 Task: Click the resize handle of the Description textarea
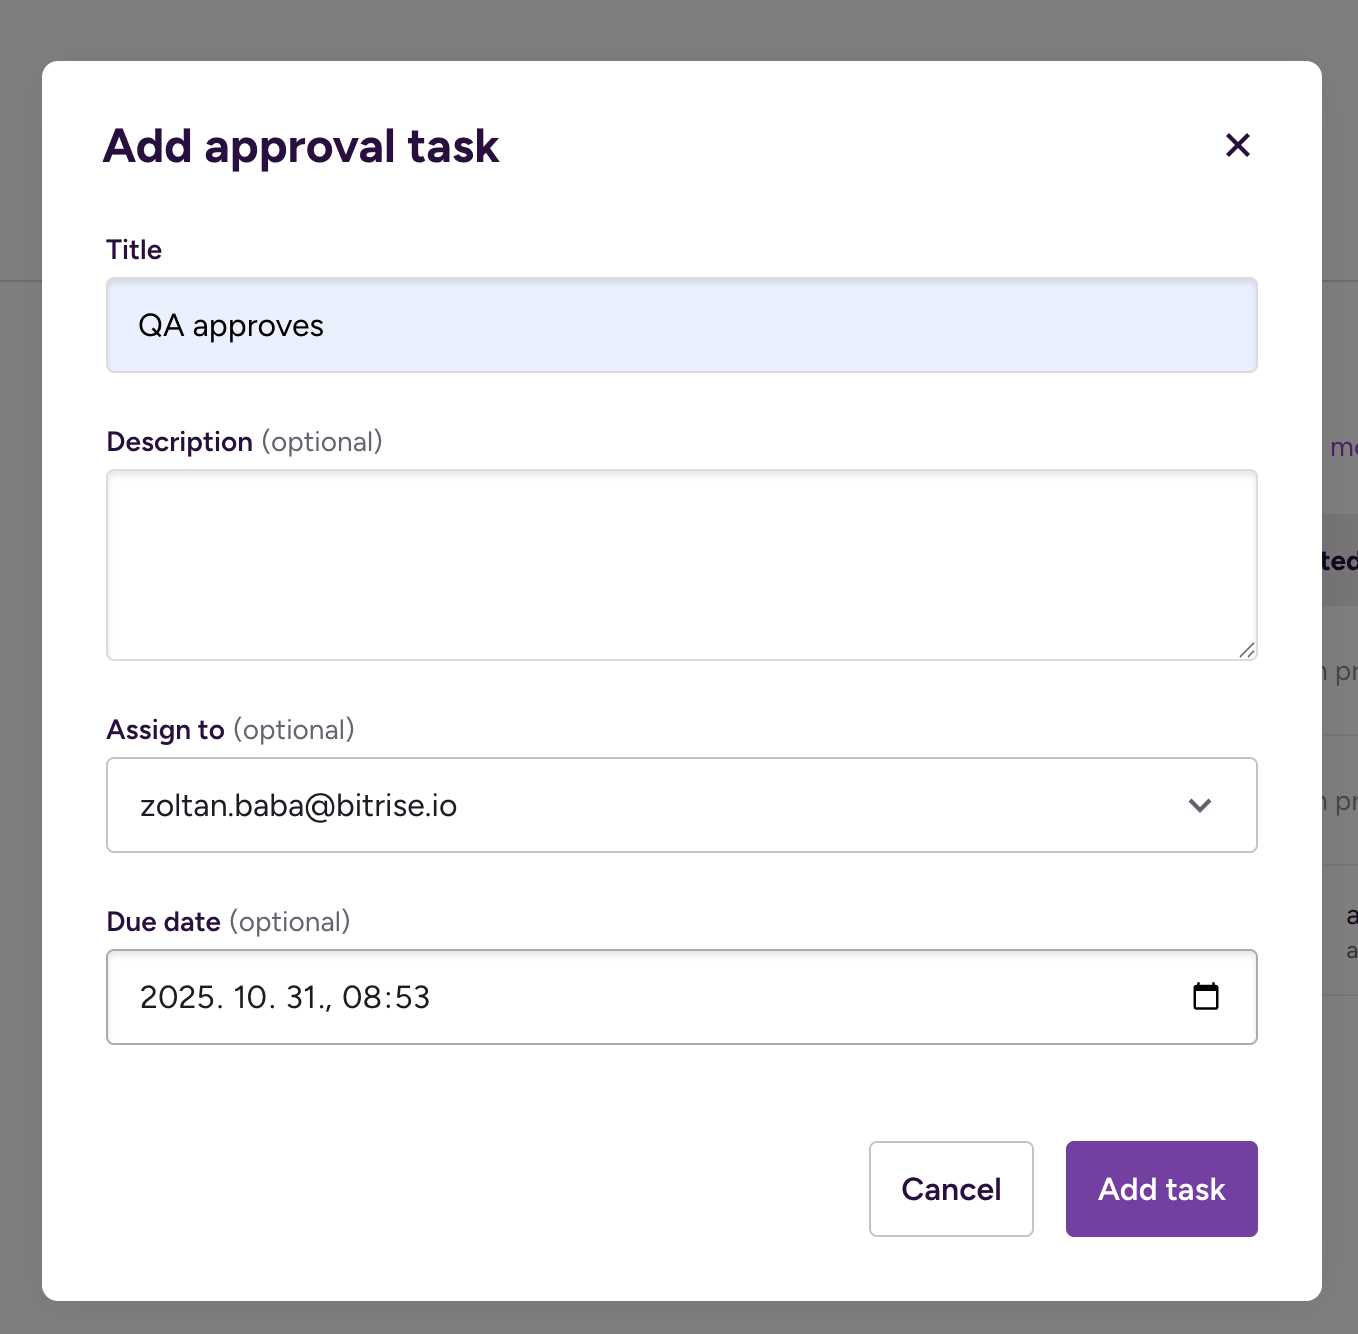(x=1246, y=650)
